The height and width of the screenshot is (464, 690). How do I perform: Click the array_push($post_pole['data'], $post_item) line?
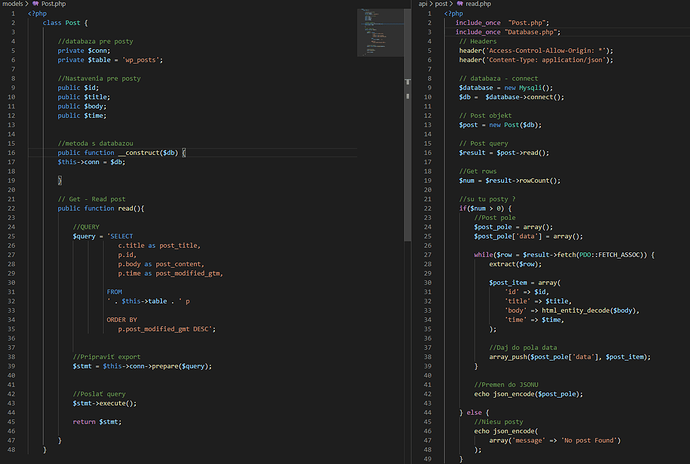coord(570,357)
